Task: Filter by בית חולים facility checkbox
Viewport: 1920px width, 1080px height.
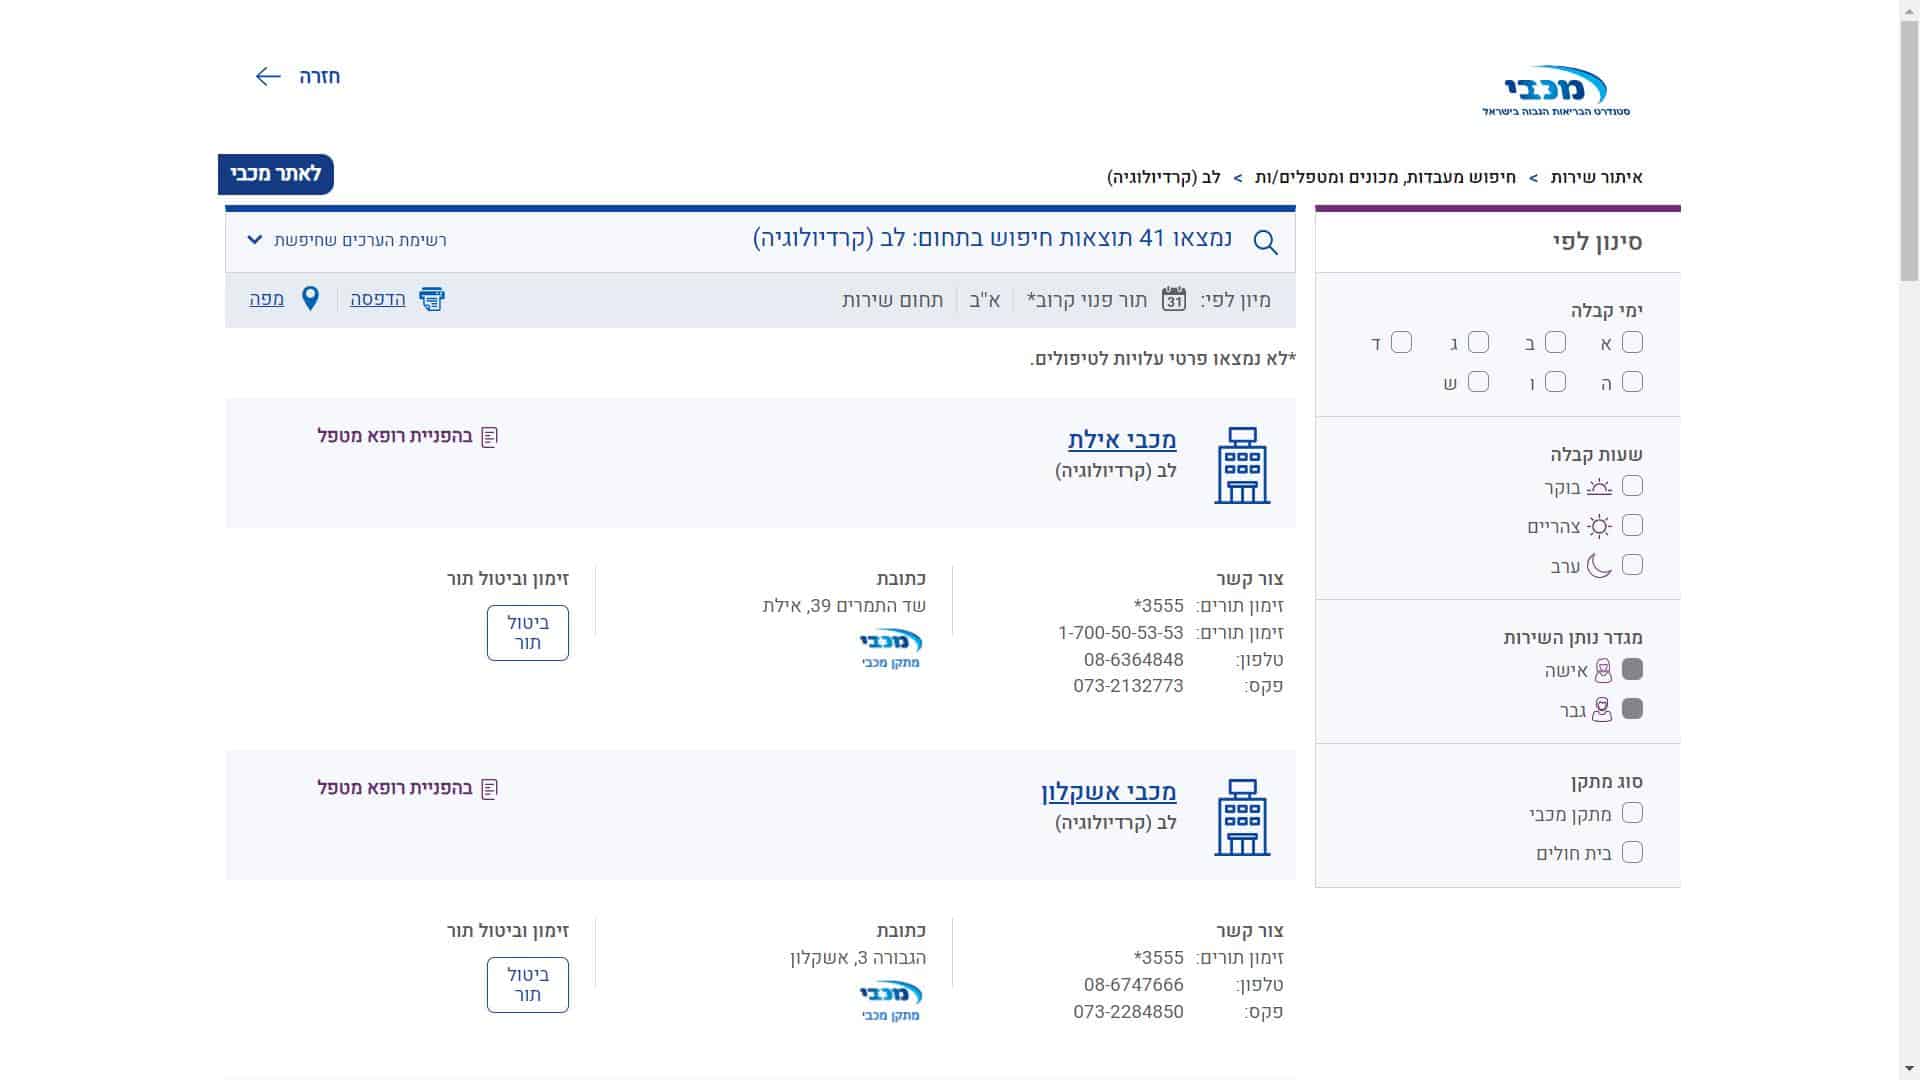Action: pos(1632,853)
